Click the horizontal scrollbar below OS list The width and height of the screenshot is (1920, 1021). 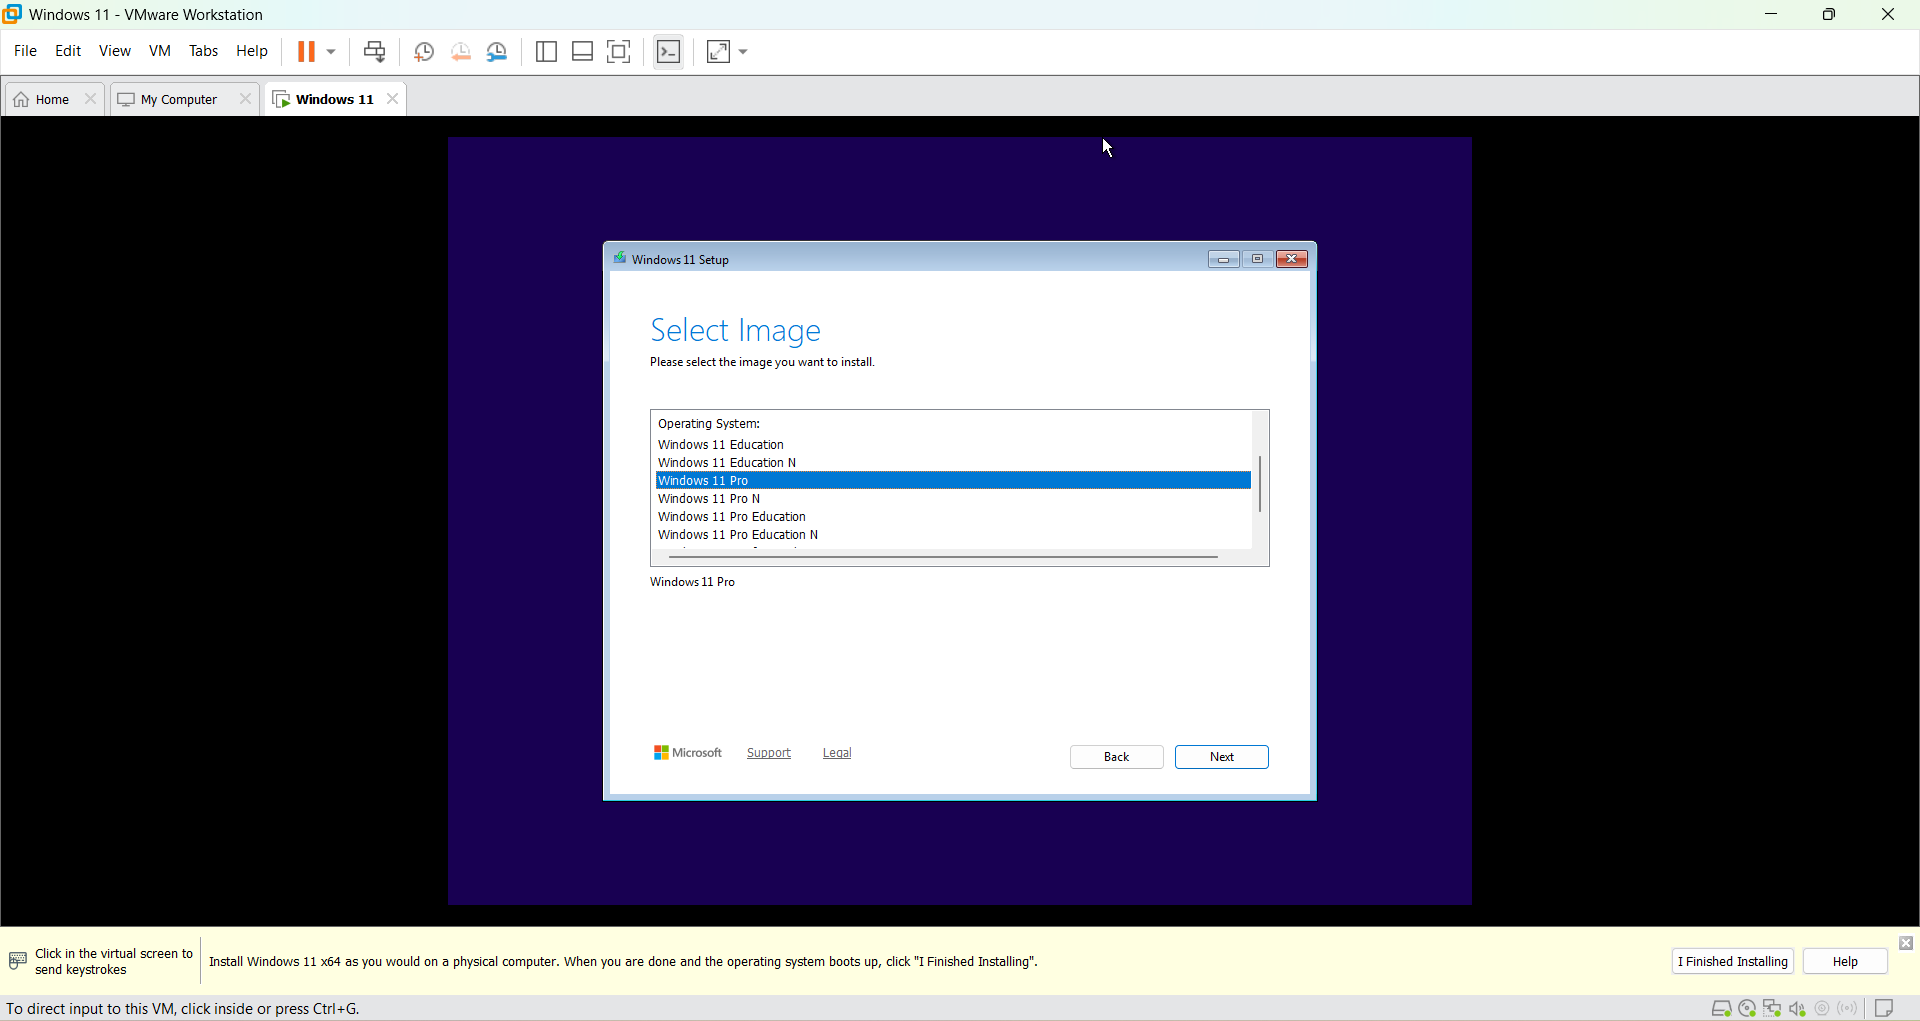click(943, 557)
